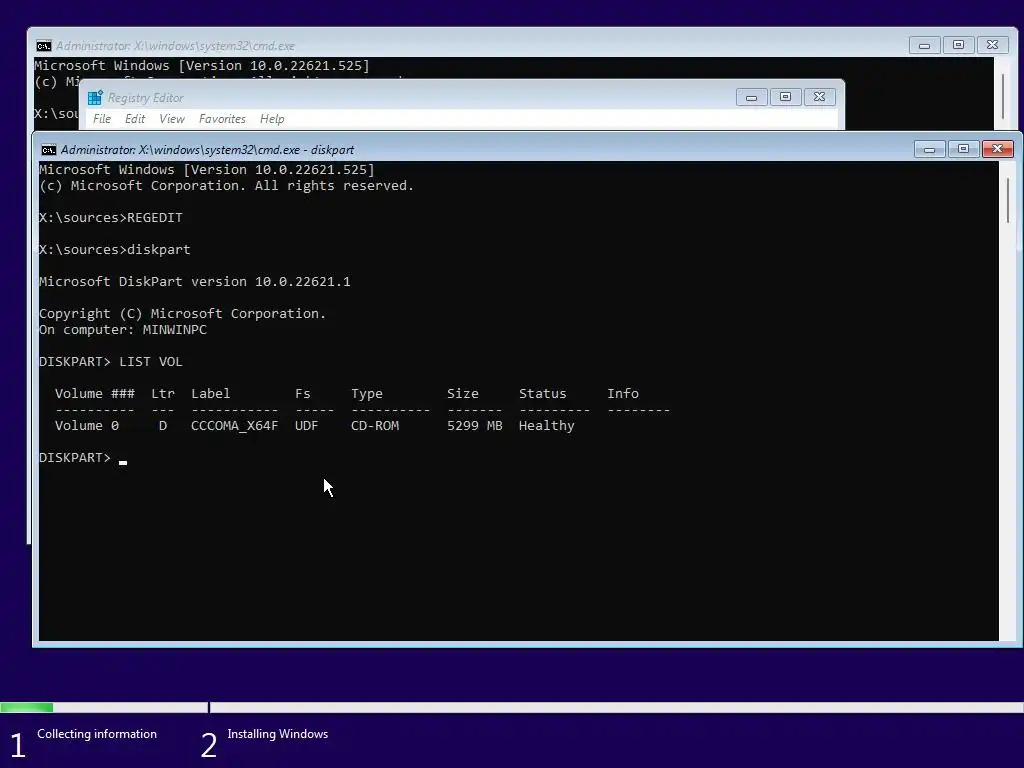Click the background cmd.exe window system icon

[x=44, y=46]
